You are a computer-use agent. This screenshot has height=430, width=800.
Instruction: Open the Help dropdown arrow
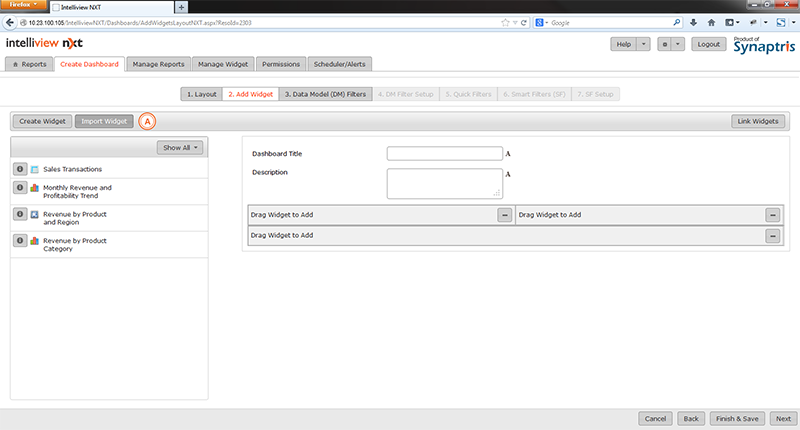(643, 44)
